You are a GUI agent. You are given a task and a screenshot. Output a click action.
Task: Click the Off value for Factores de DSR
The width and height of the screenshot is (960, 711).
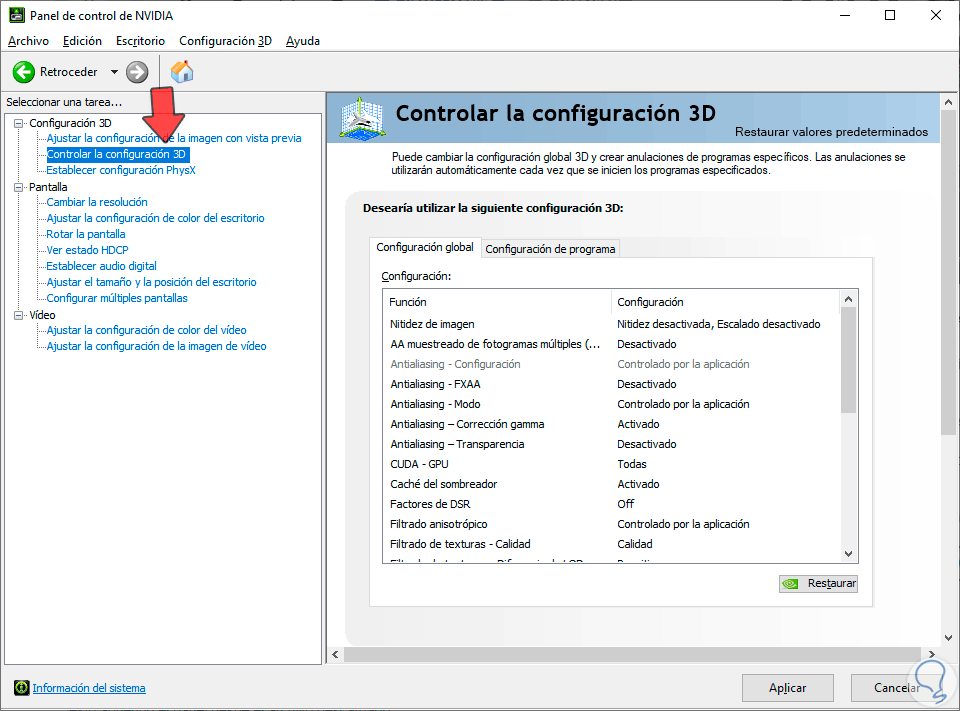tap(626, 504)
